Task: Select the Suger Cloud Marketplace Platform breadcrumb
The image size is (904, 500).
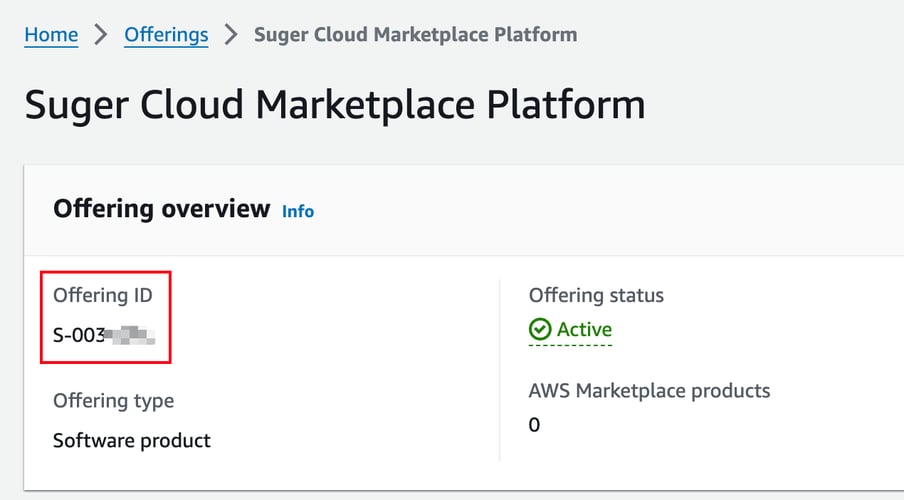Action: click(415, 35)
